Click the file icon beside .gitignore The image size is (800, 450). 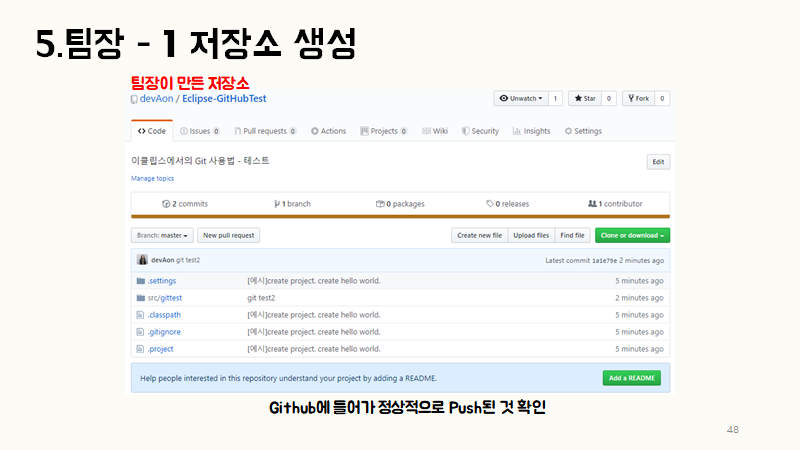point(140,332)
